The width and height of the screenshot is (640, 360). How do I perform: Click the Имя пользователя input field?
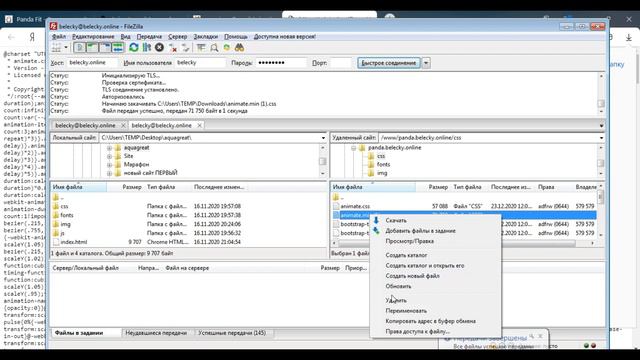coord(200,63)
